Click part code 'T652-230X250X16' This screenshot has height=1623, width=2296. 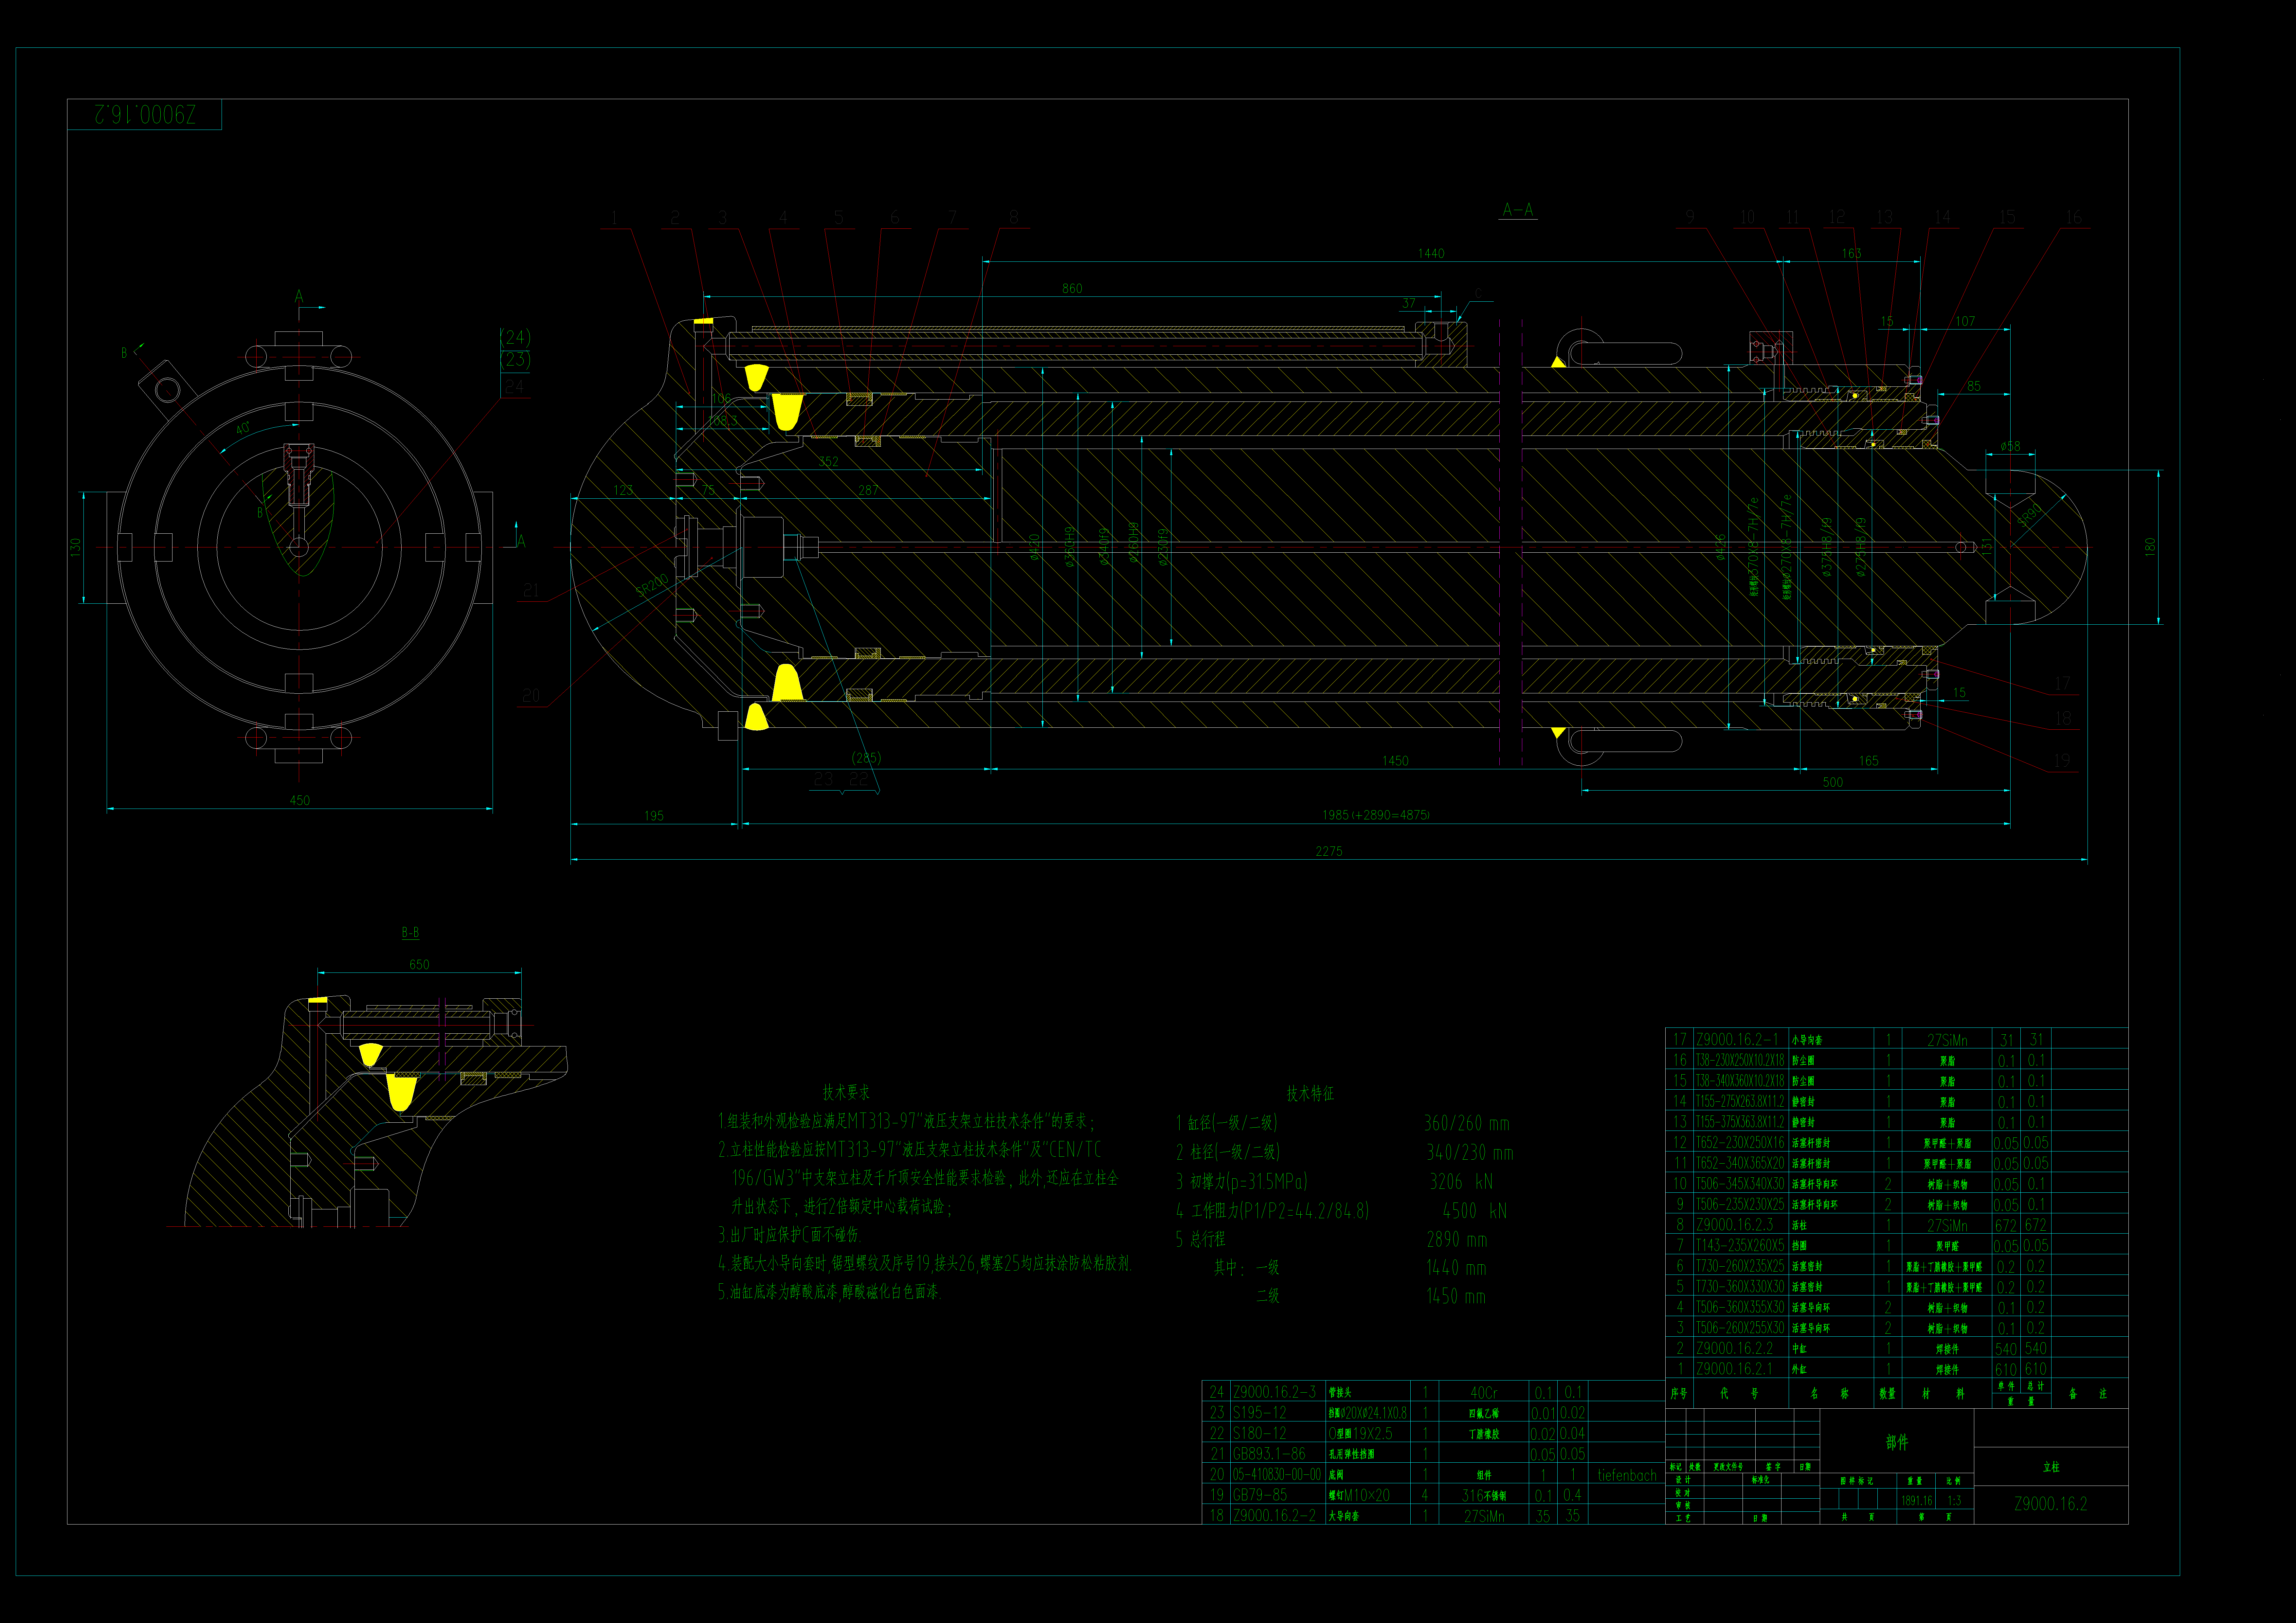click(x=1740, y=1142)
